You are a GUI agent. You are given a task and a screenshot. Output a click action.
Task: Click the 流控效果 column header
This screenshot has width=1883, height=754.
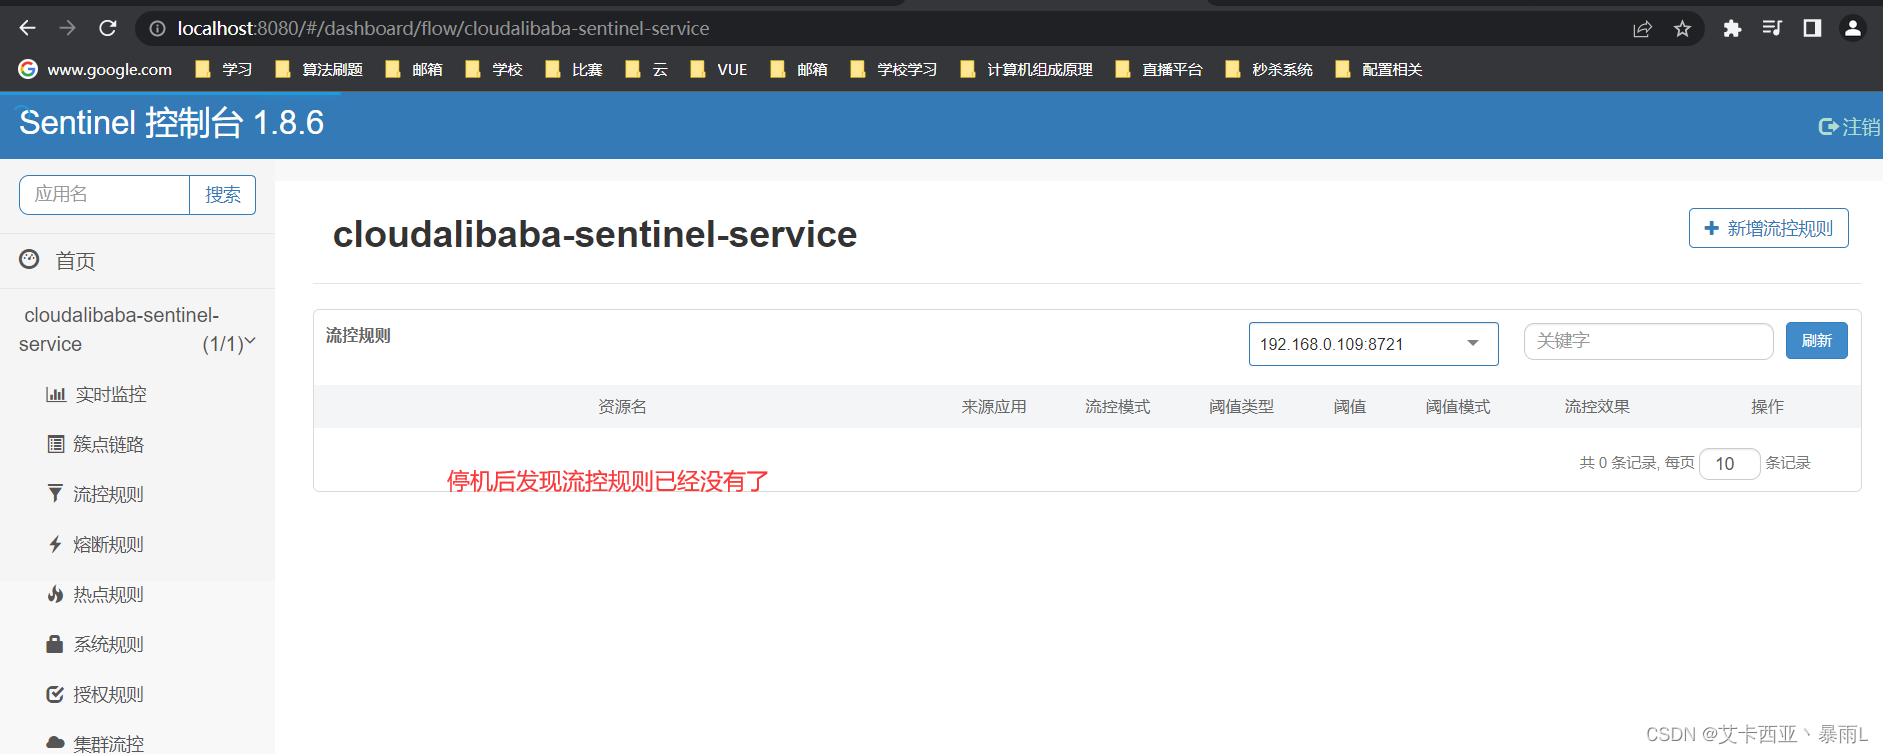(1597, 407)
